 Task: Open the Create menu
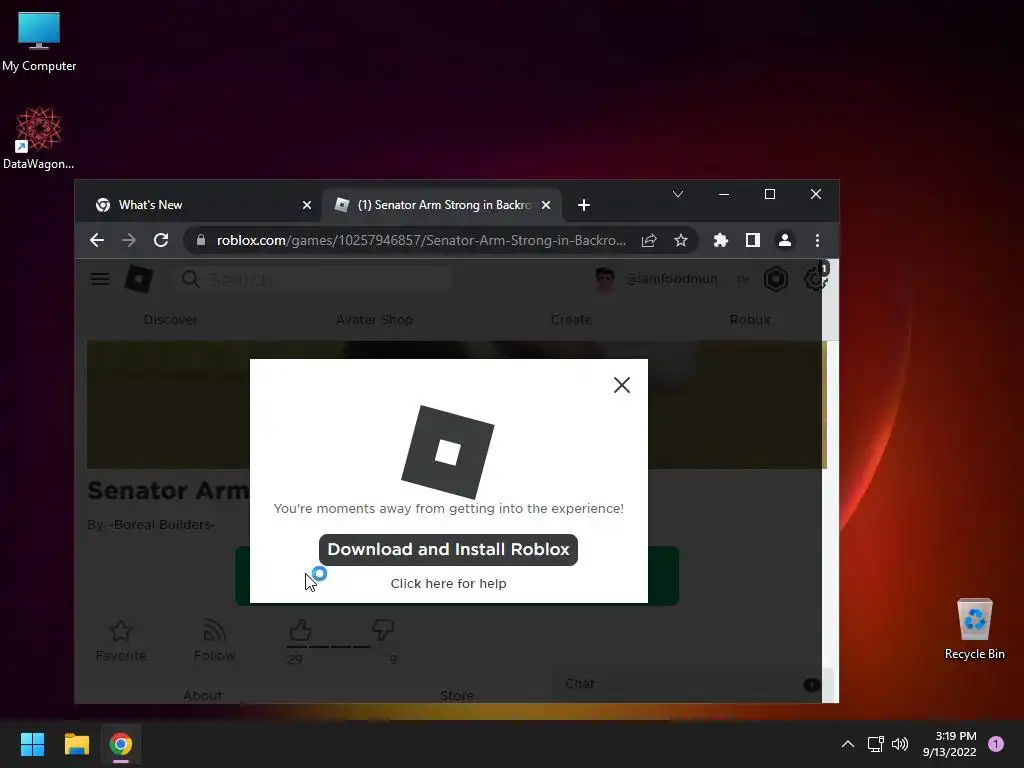point(571,320)
